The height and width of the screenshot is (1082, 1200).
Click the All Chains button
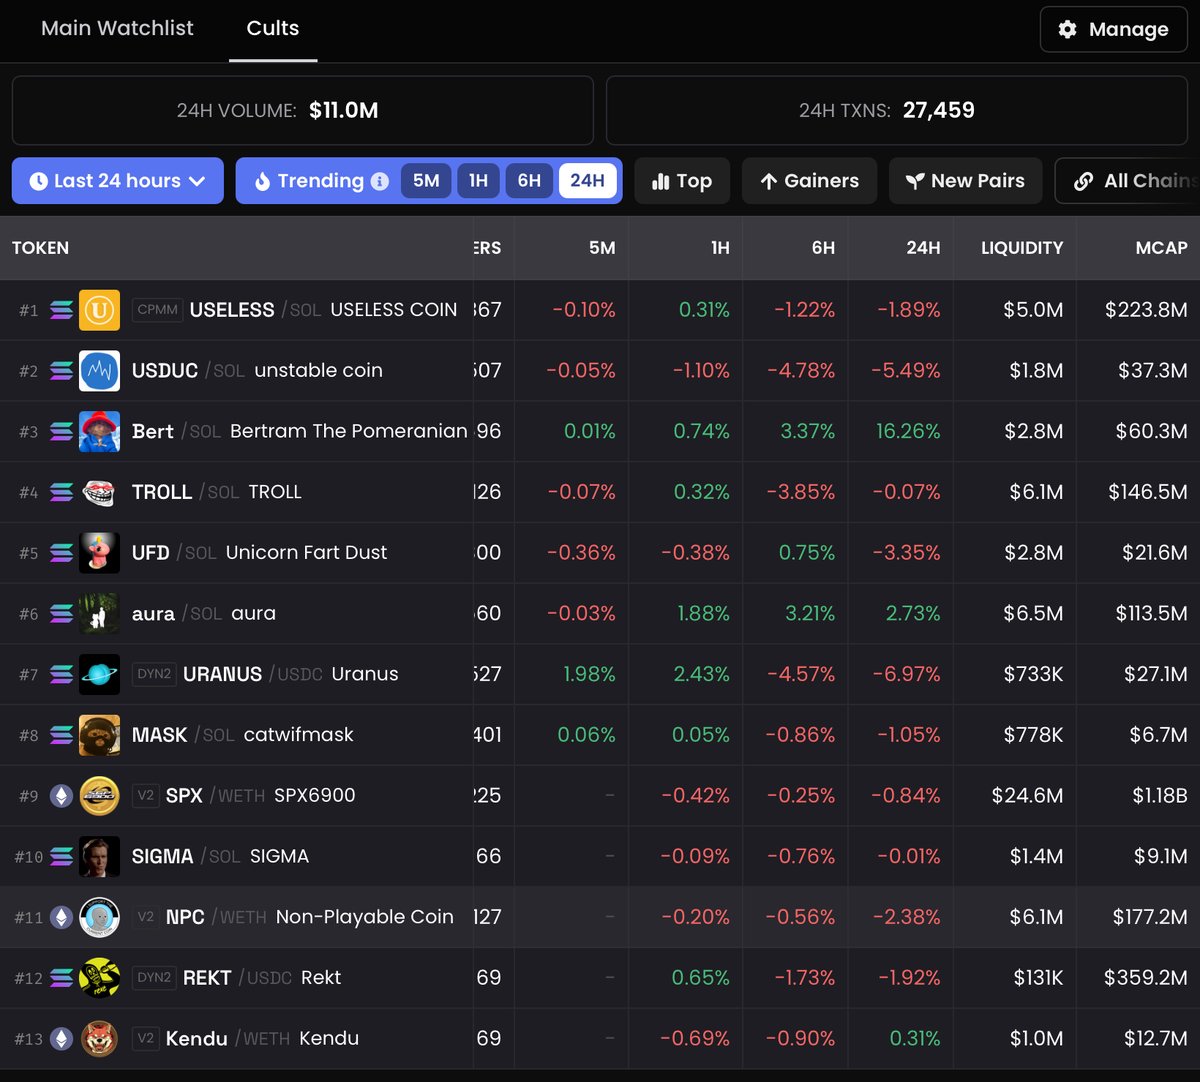pos(1128,181)
